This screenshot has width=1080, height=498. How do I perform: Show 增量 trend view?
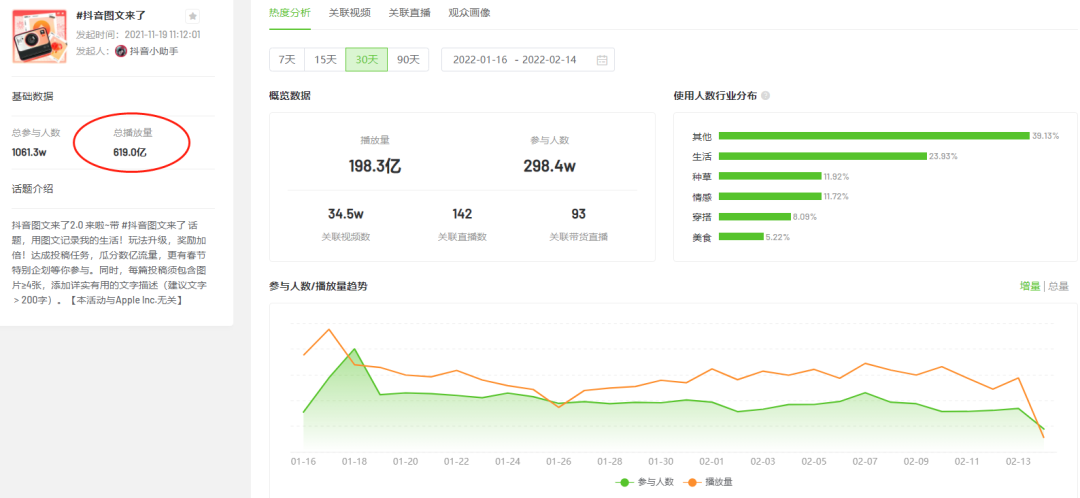coord(1030,287)
